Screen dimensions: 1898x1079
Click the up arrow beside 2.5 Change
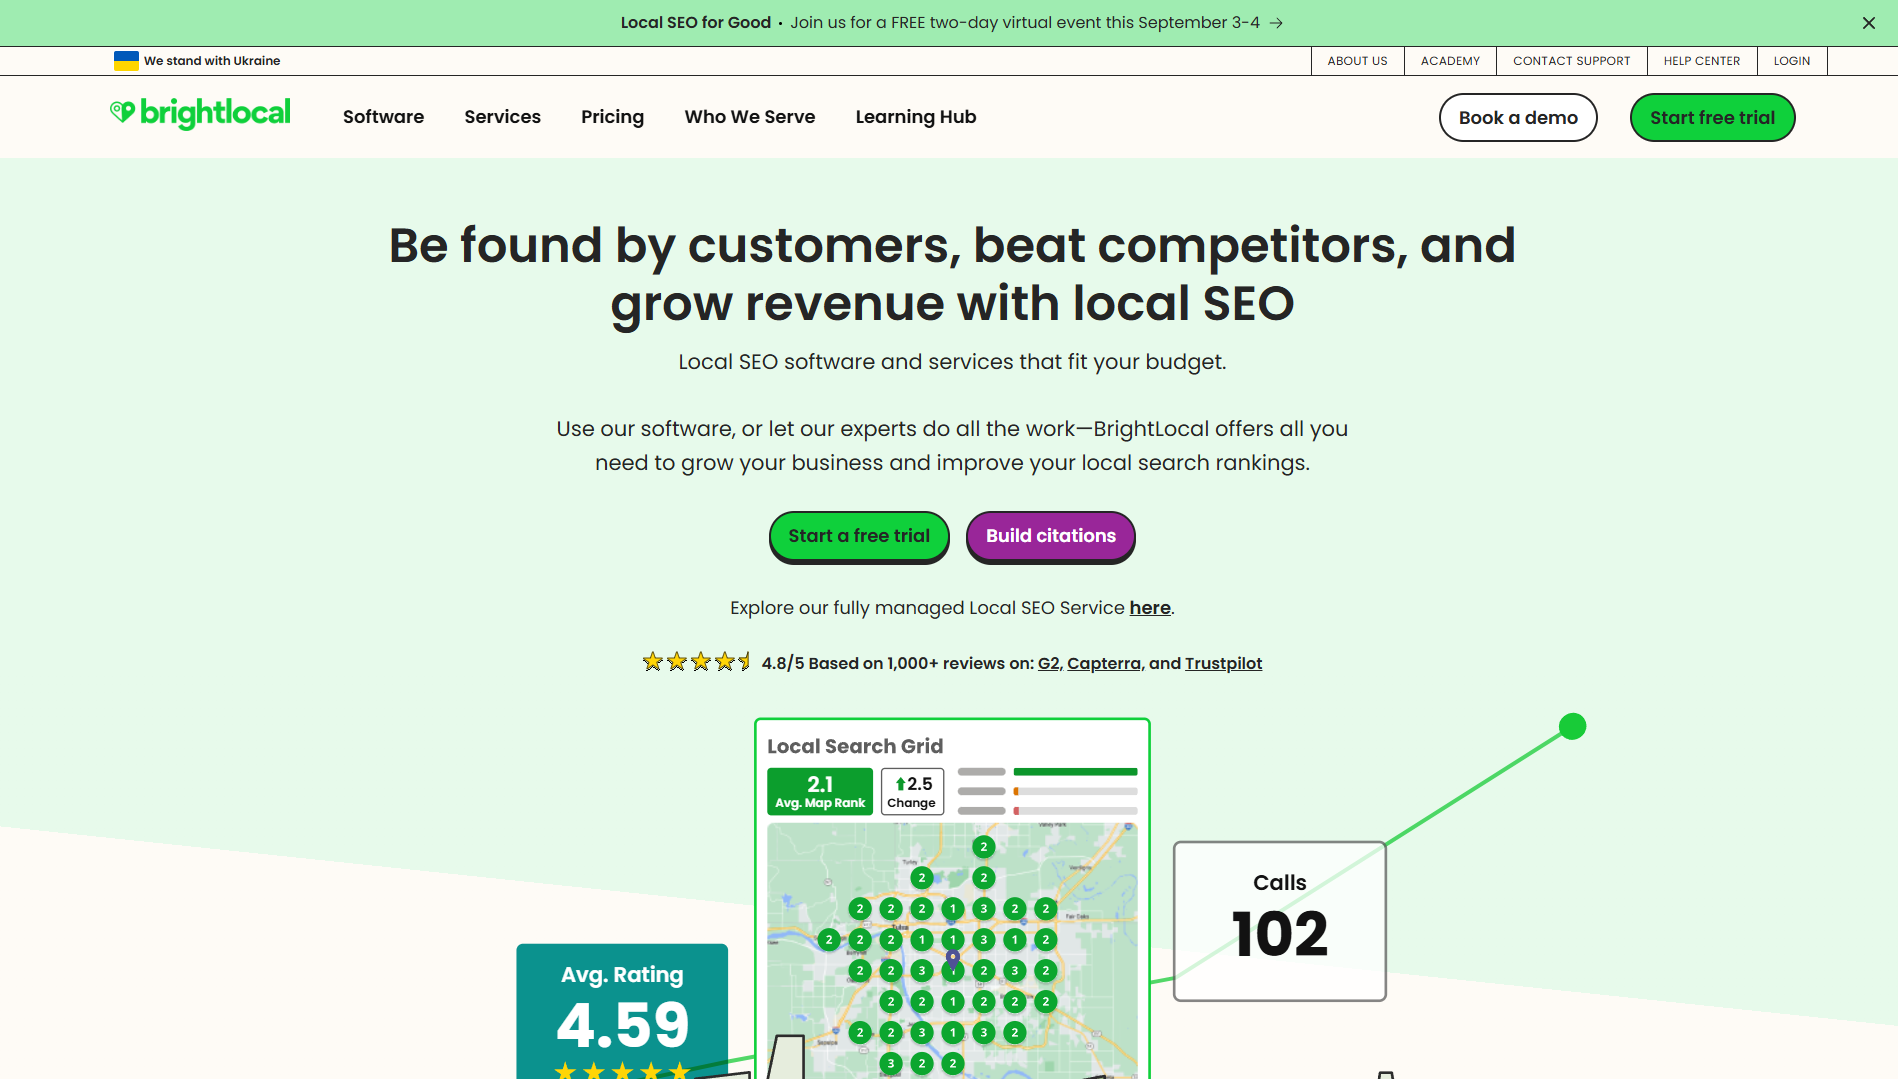[x=900, y=784]
